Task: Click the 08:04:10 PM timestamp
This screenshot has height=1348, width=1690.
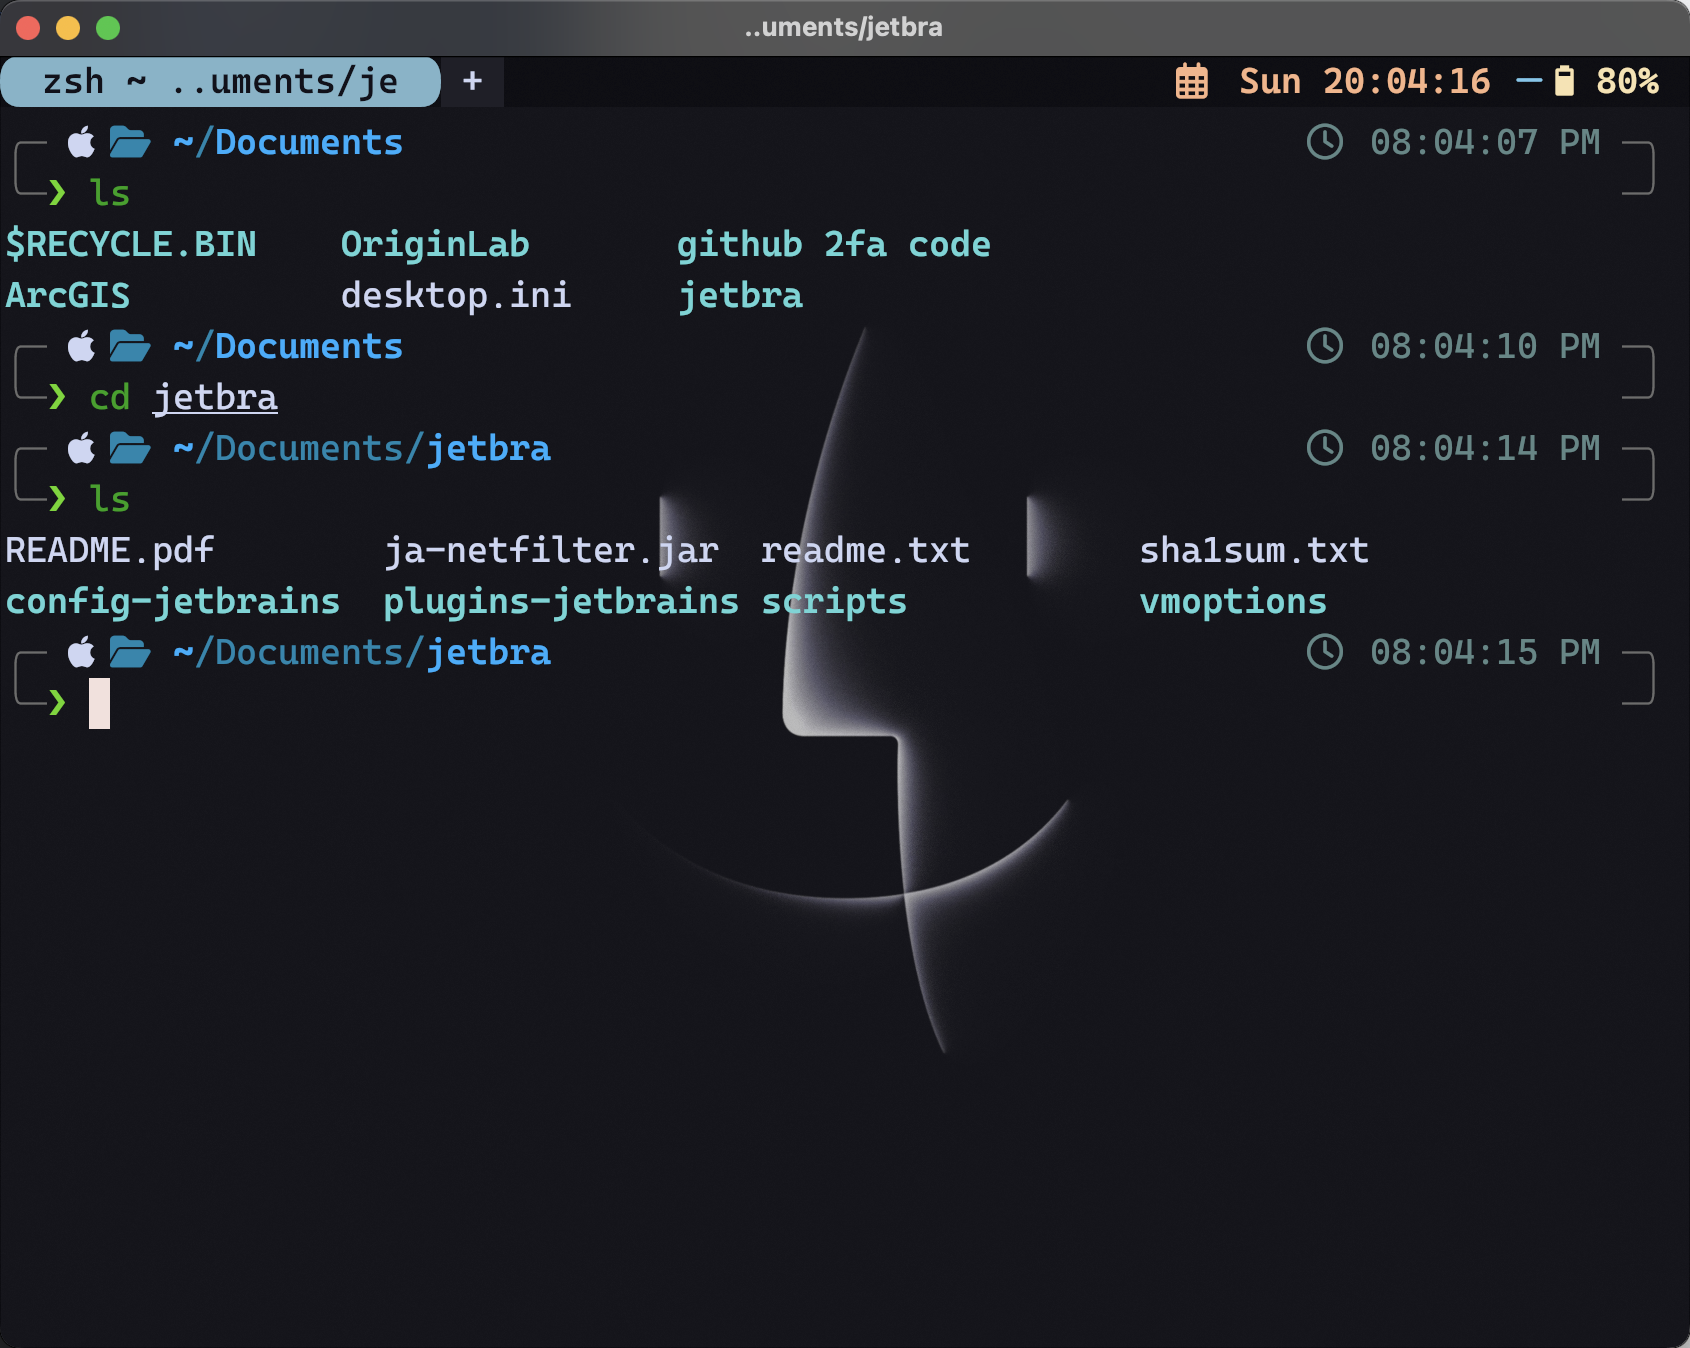Action: 1485,346
